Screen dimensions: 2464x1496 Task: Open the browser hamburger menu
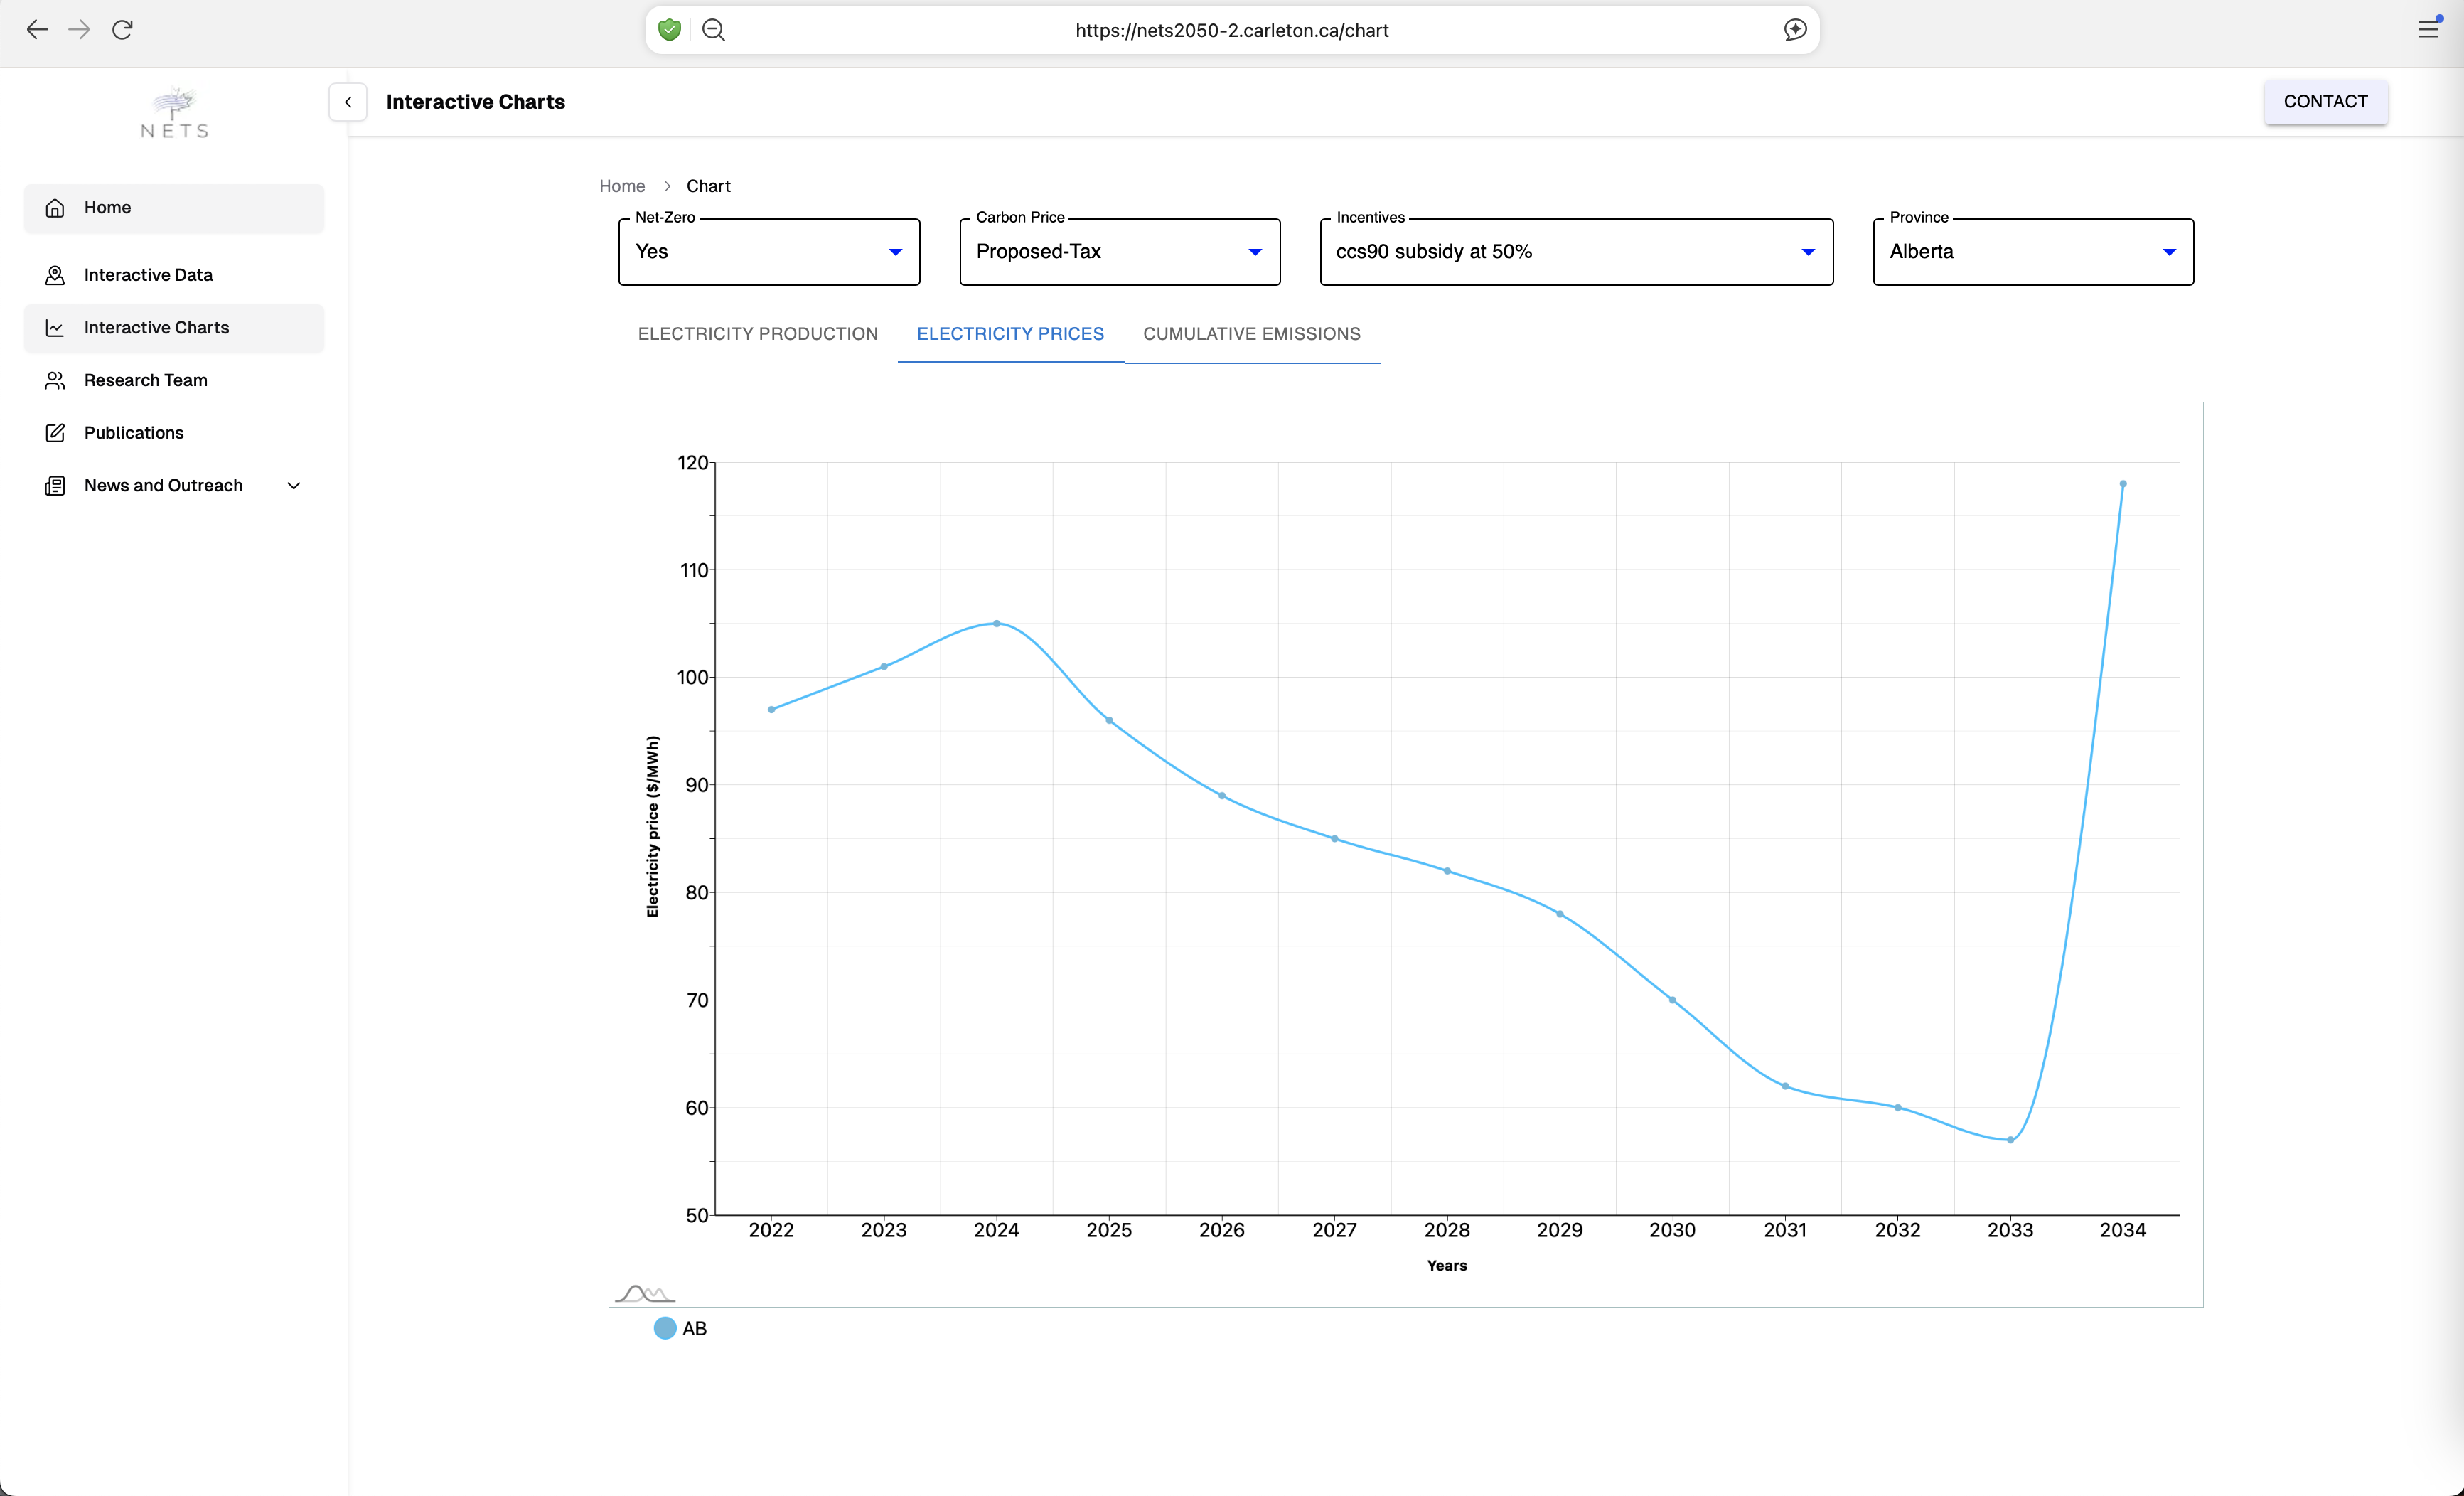click(x=2427, y=29)
